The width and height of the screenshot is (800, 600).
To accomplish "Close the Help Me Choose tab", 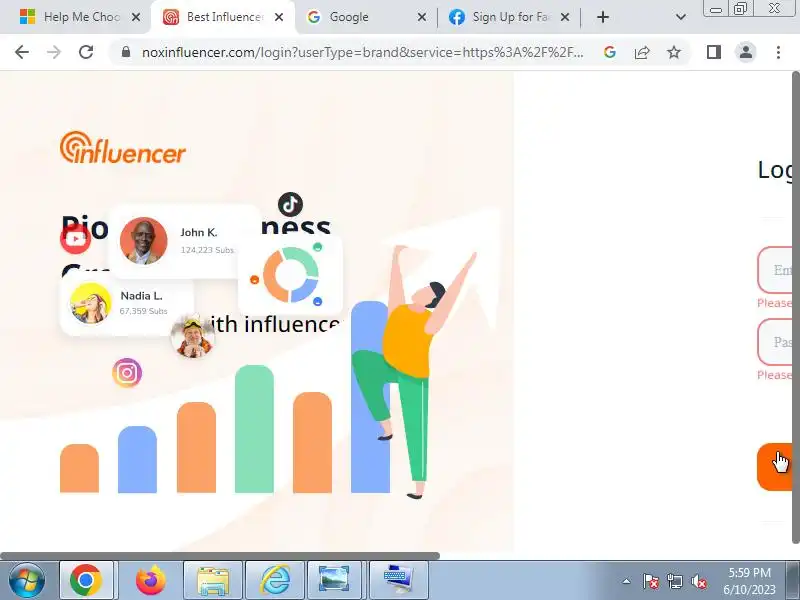I will click(x=136, y=17).
